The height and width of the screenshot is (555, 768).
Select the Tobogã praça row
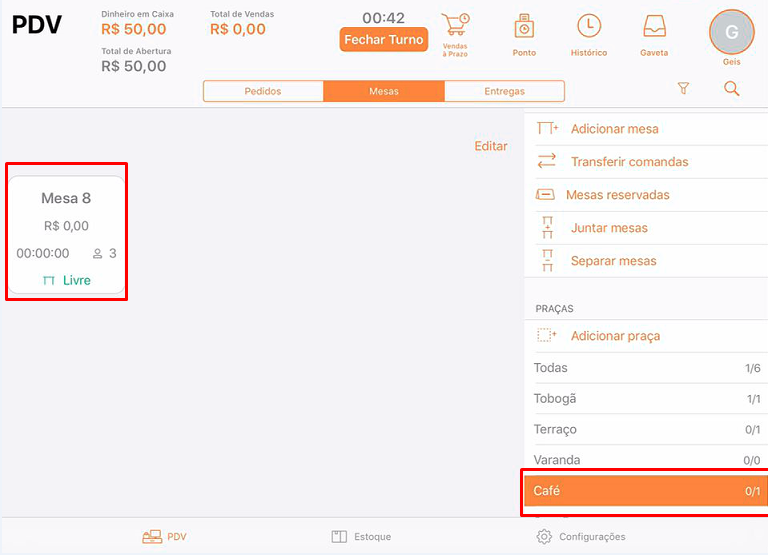point(646,399)
